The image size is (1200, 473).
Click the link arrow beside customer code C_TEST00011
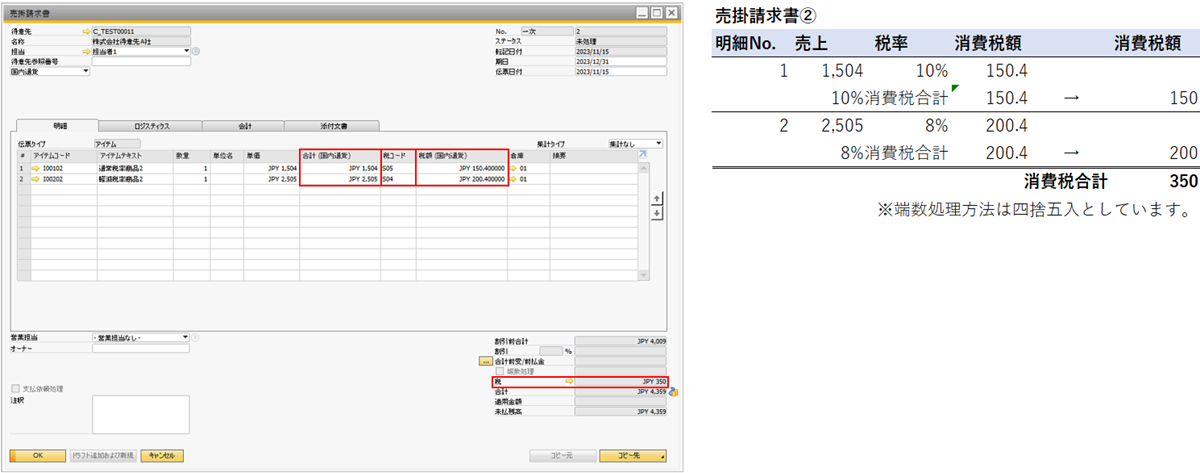pos(86,32)
